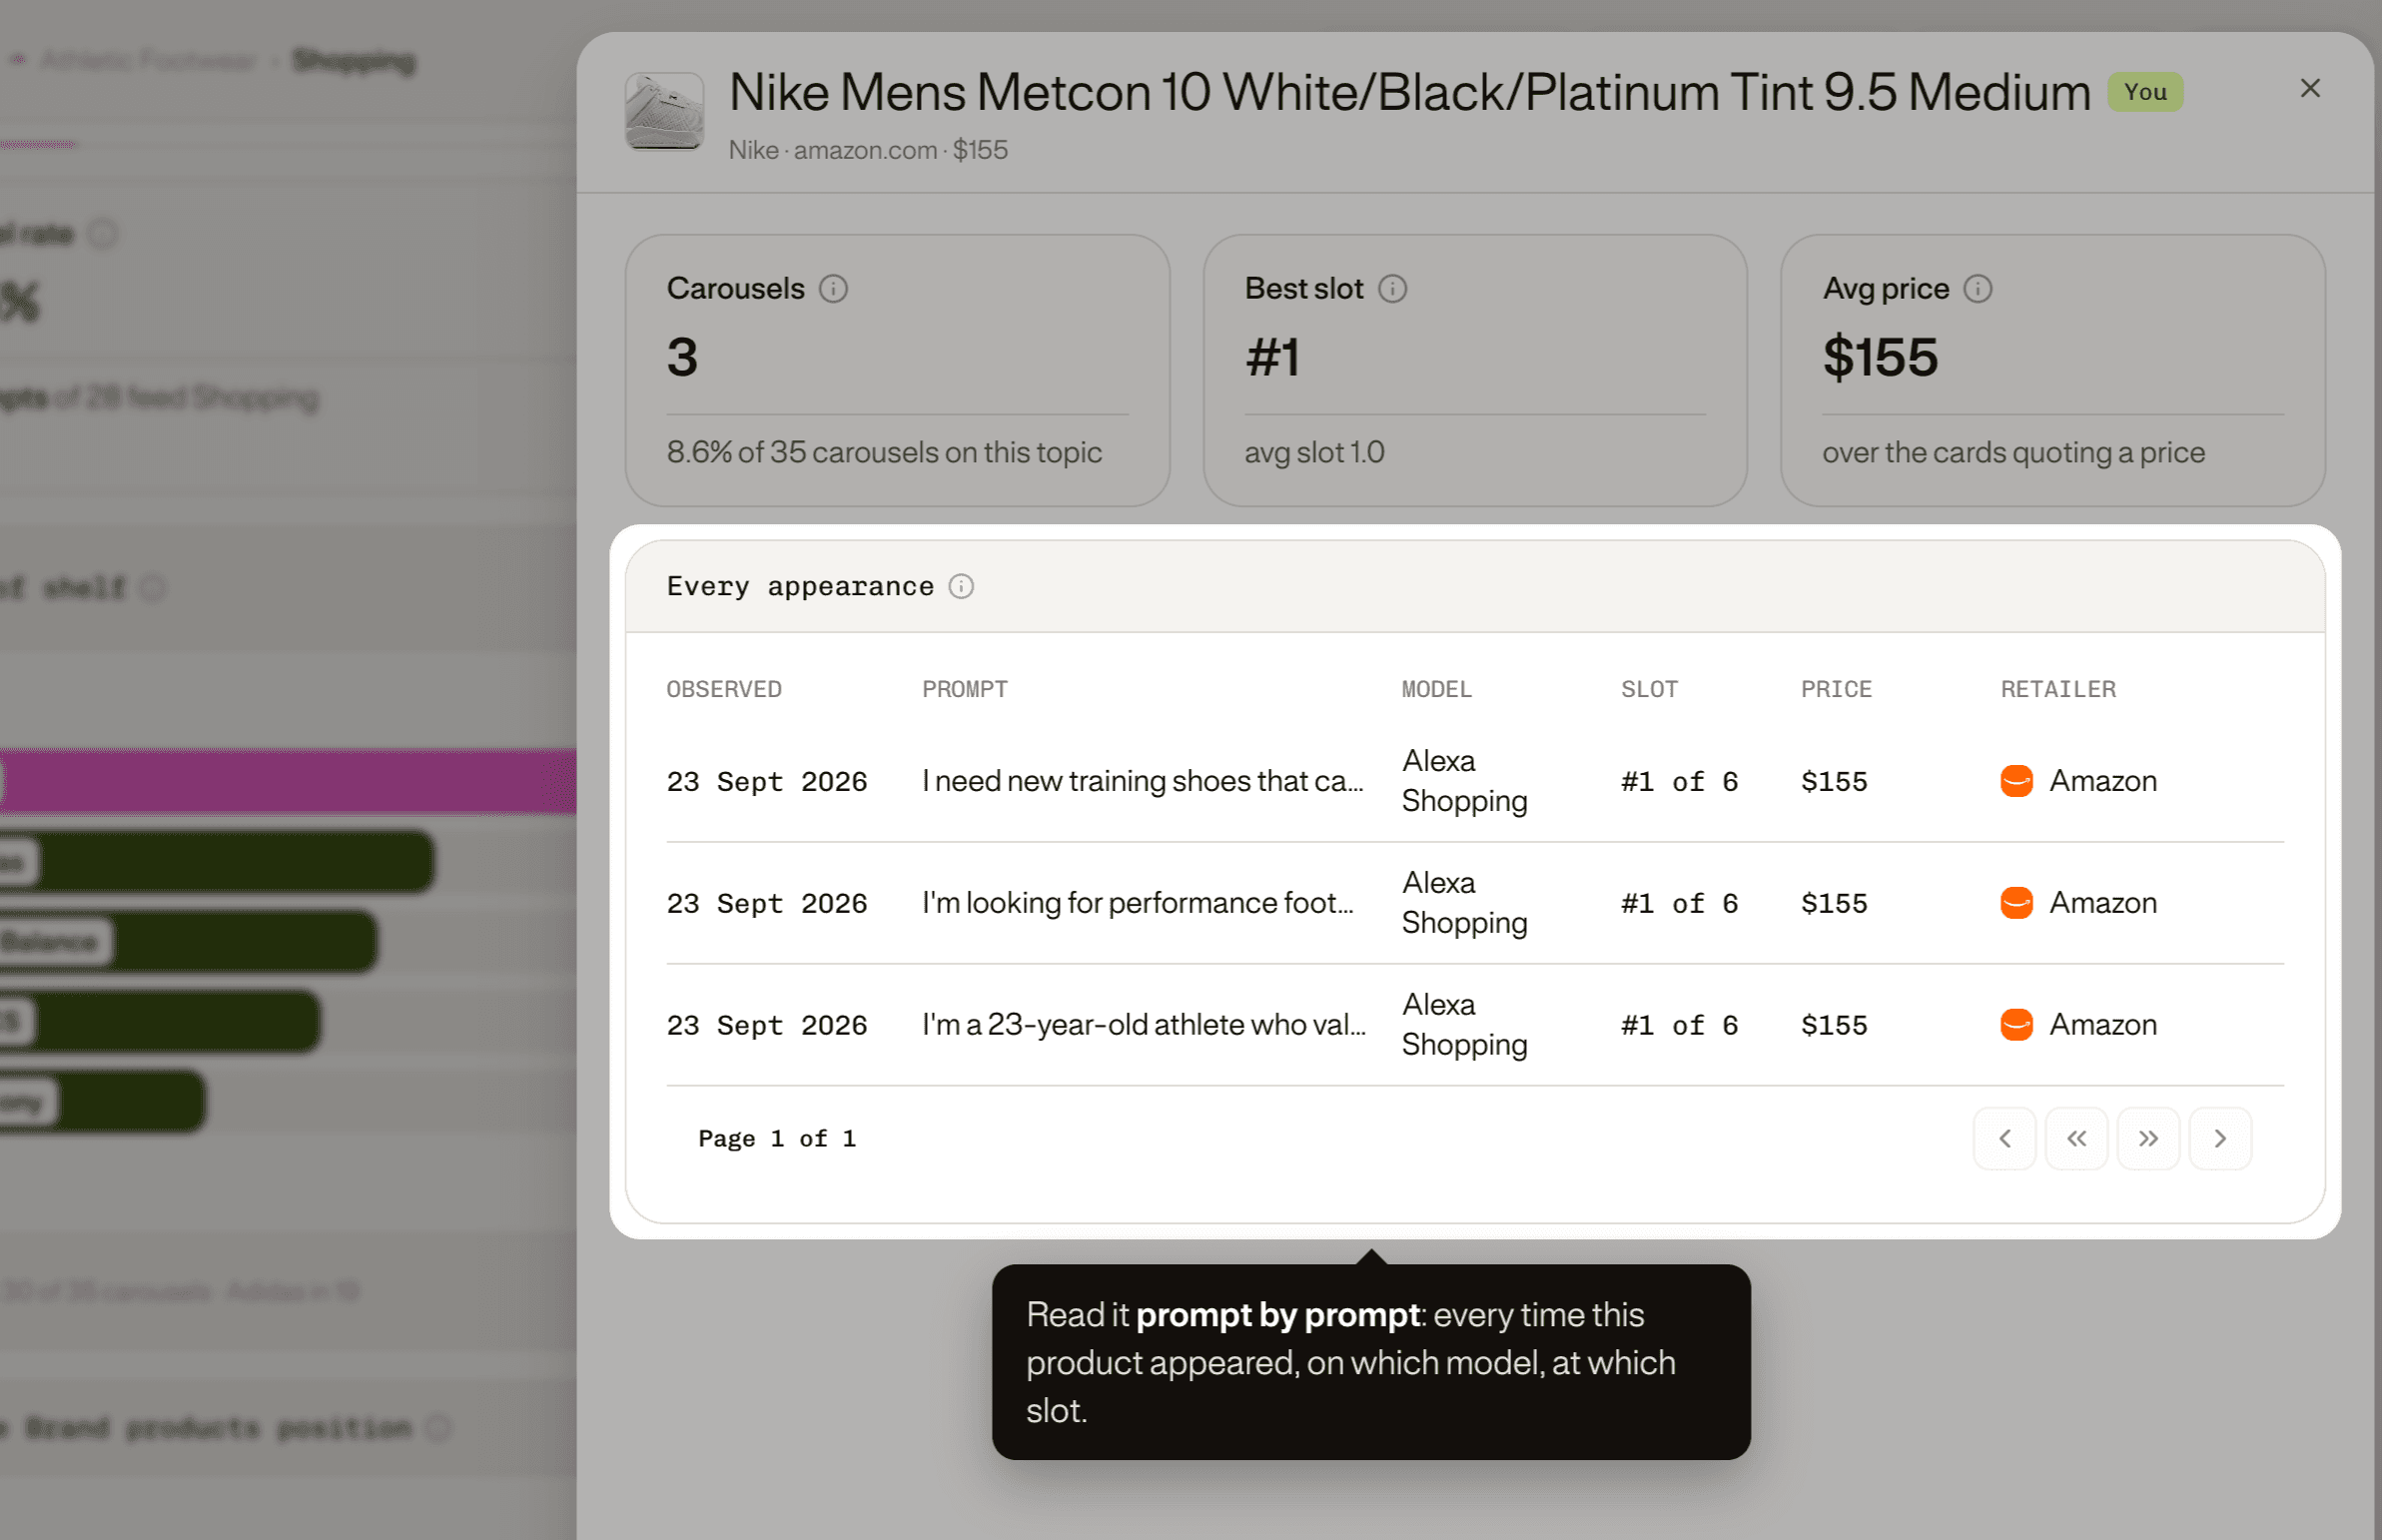Click the 'You' badge beside the title
The image size is (2382, 1540).
point(2145,92)
